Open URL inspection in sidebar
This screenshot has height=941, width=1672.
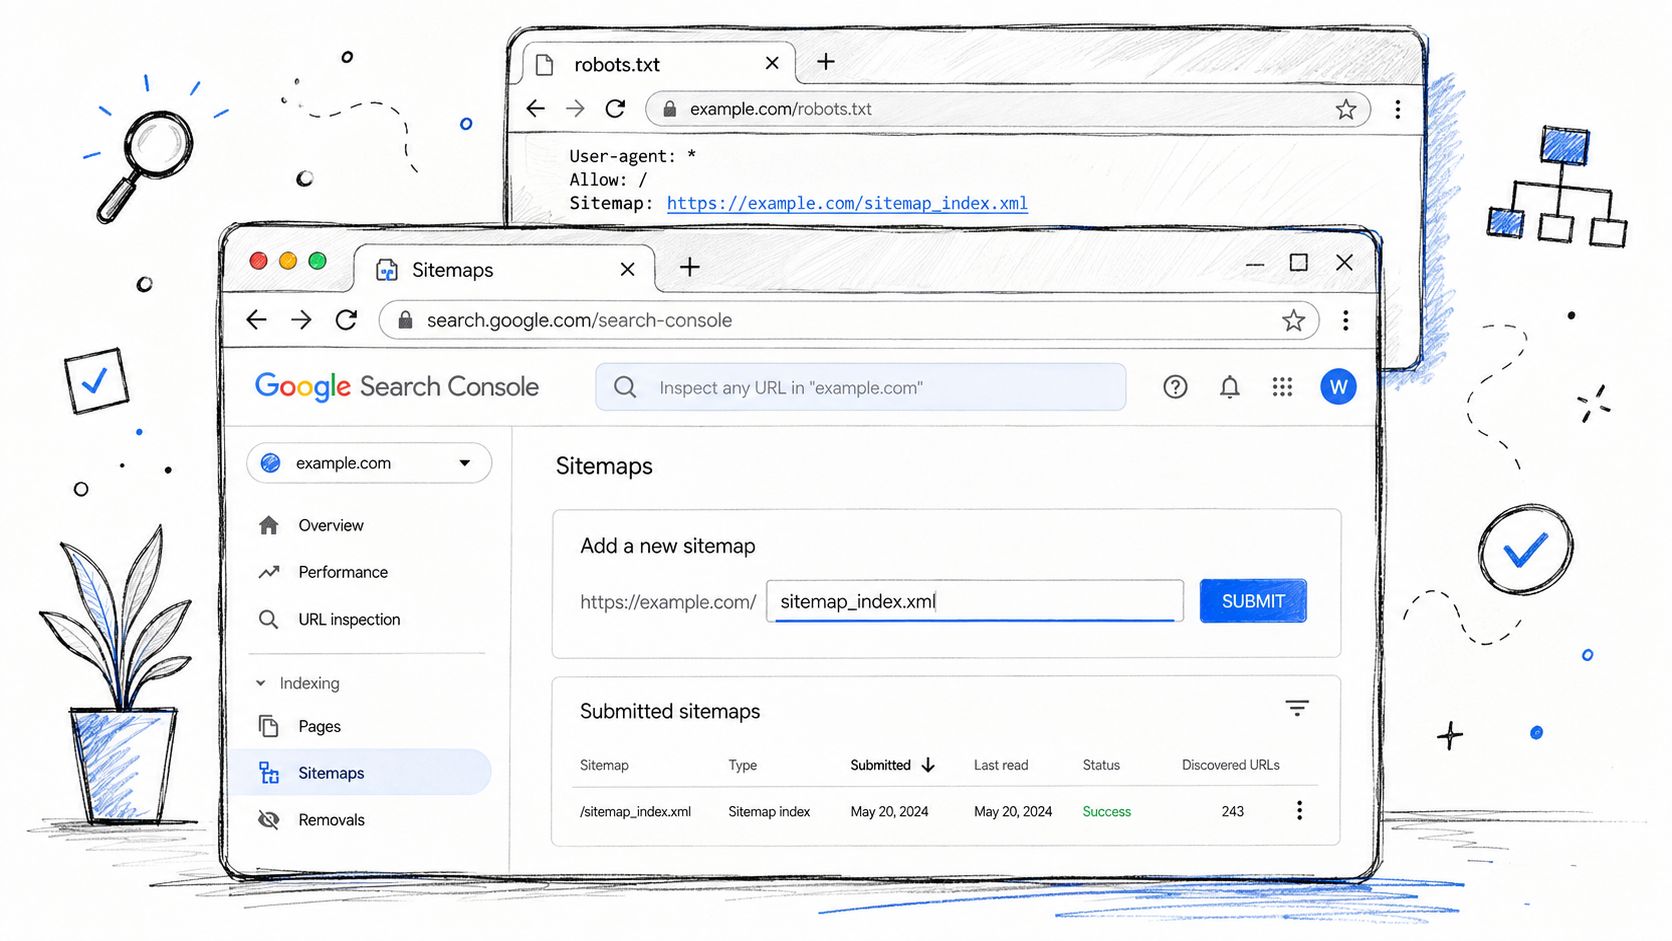point(348,619)
